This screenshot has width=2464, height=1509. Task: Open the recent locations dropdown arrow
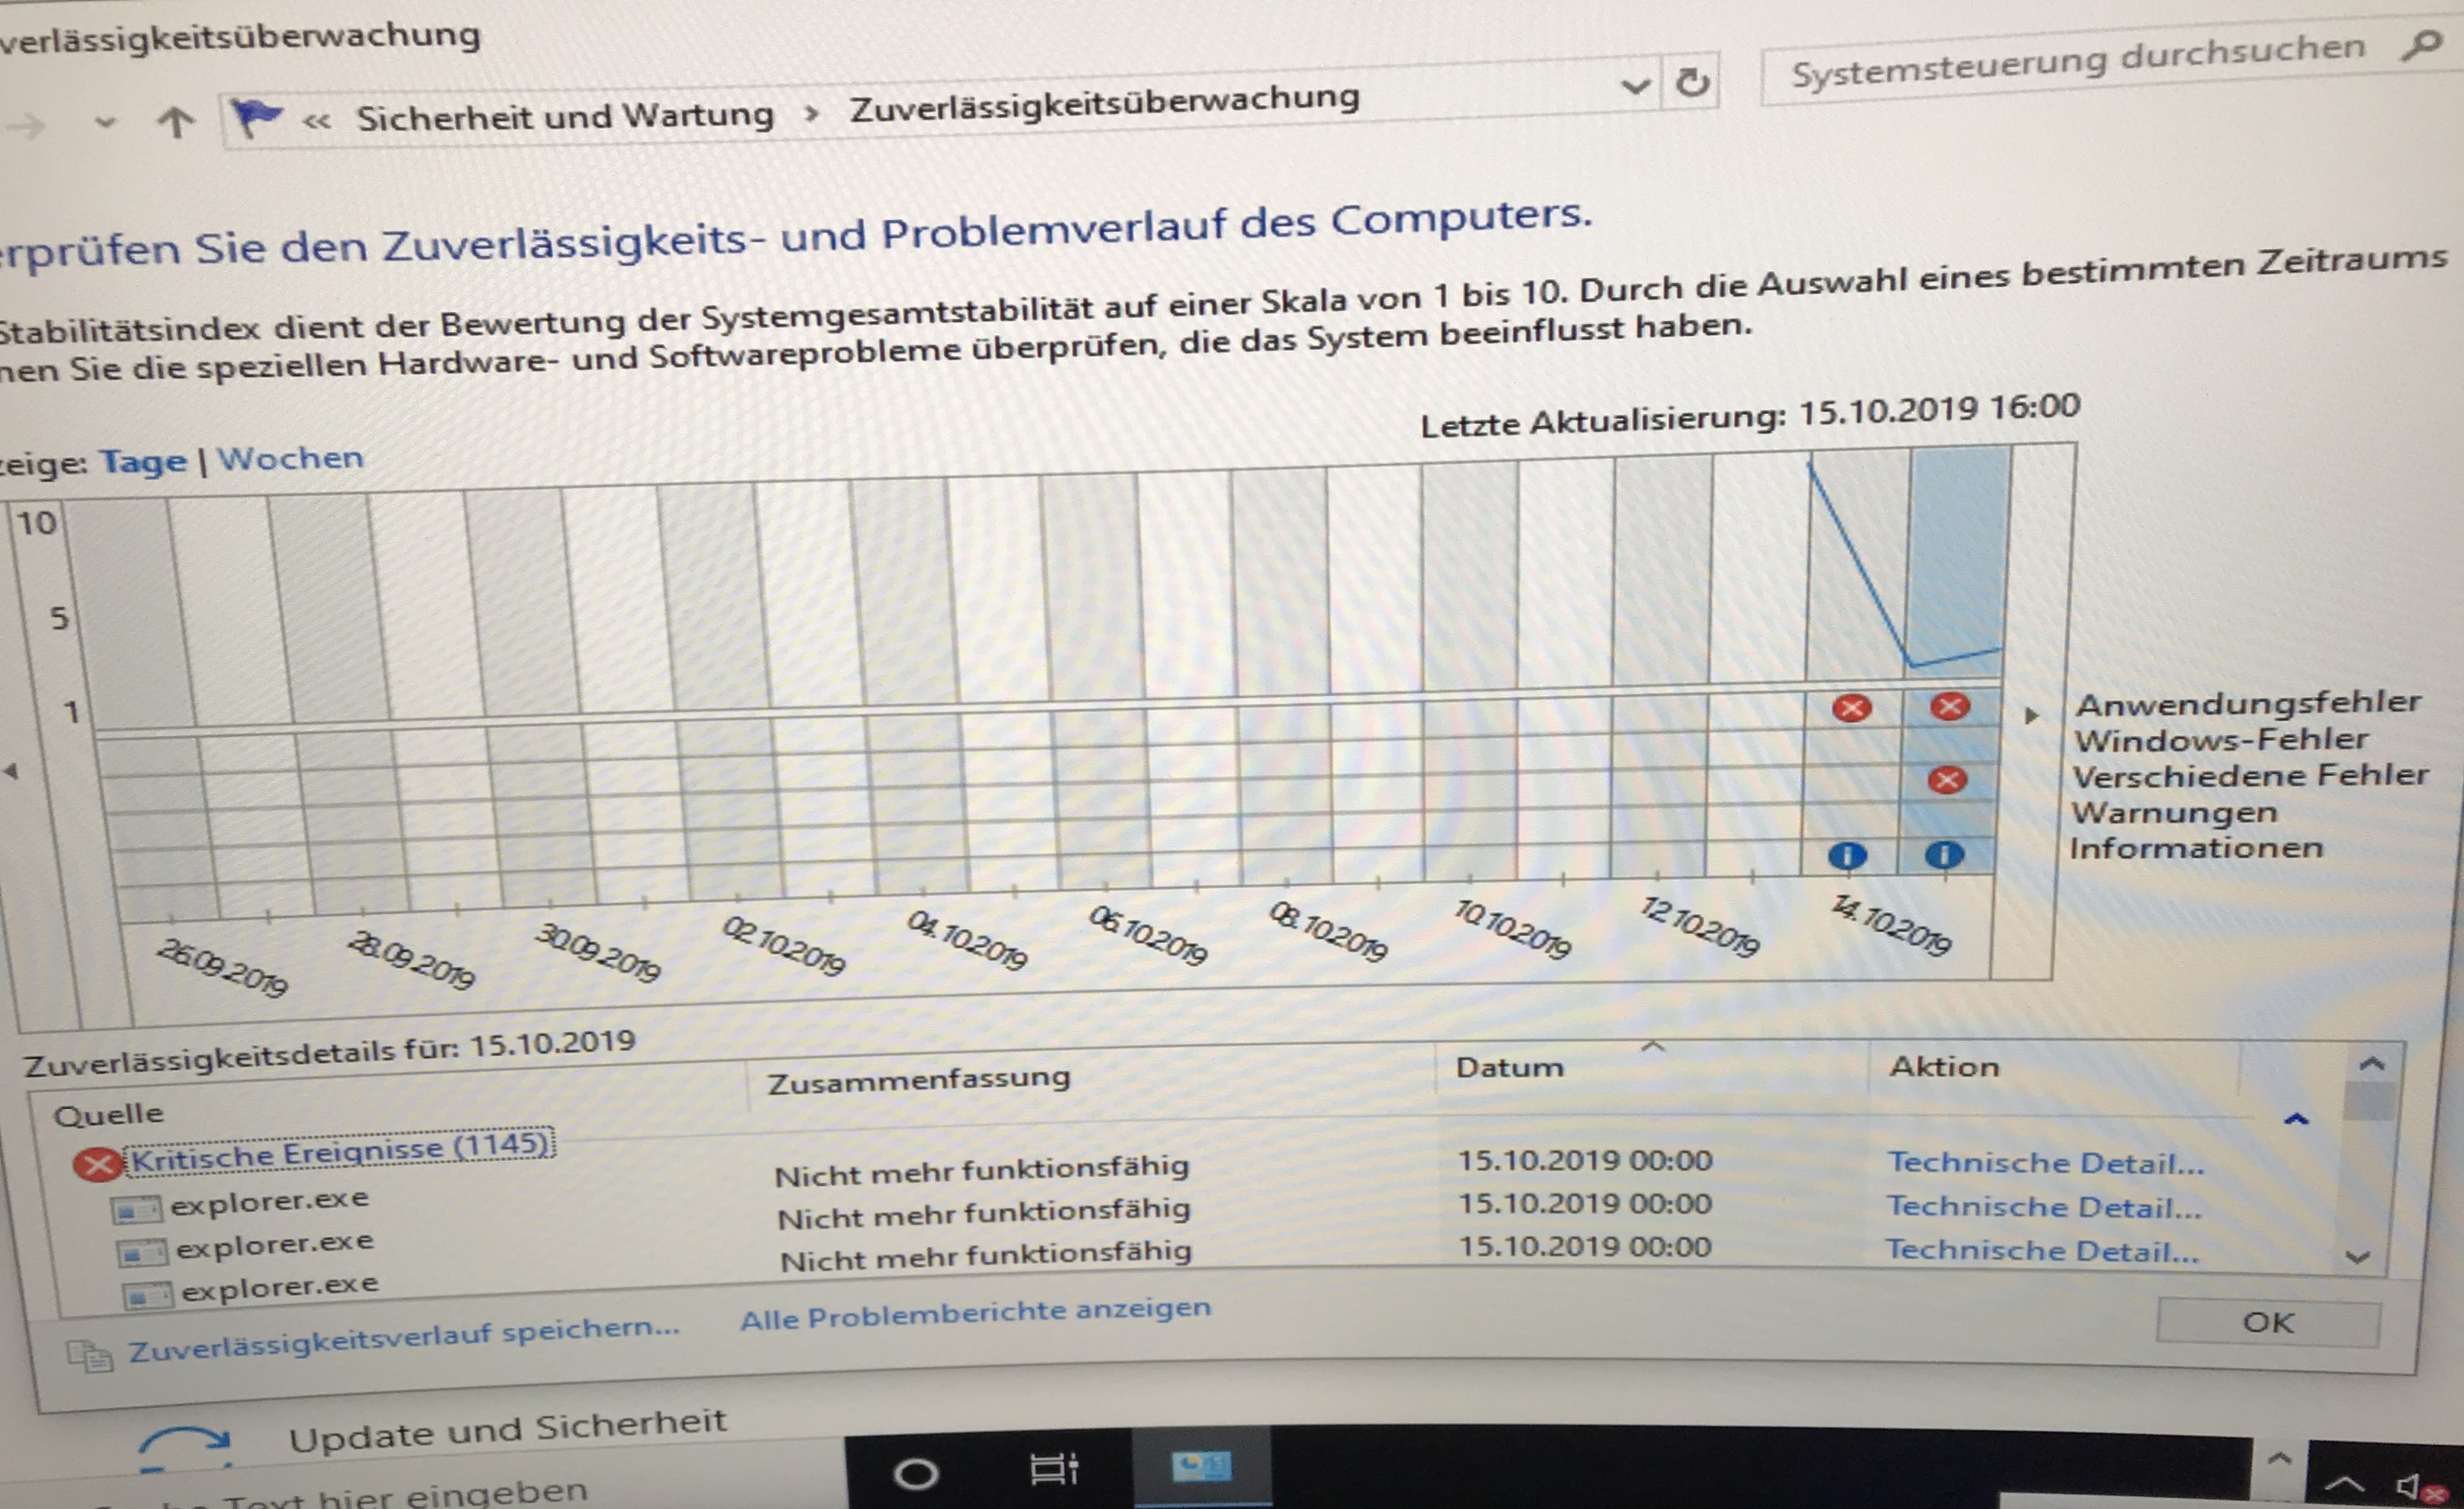click(x=105, y=124)
